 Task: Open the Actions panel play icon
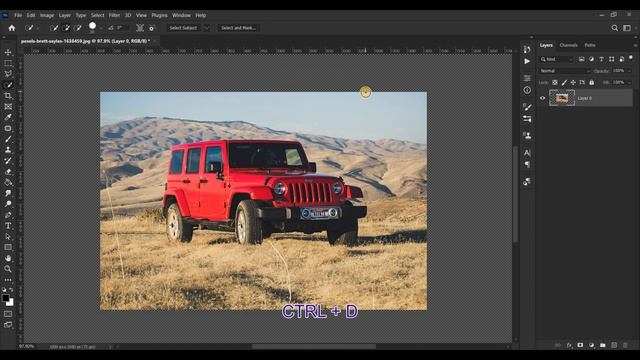point(527,61)
